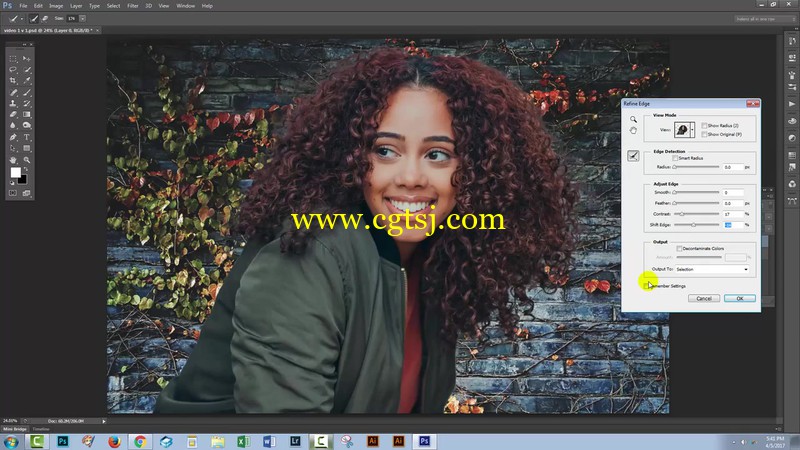Click the Feather value input field

(x=733, y=203)
